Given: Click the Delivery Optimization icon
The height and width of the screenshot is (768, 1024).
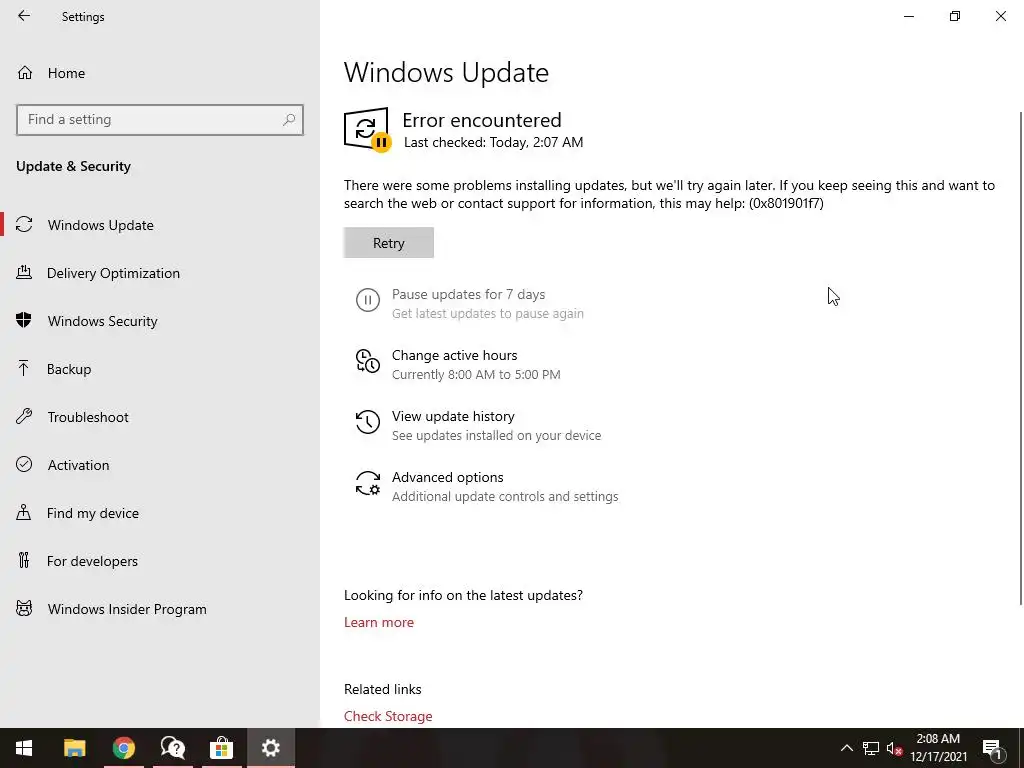Looking at the screenshot, I should point(24,272).
